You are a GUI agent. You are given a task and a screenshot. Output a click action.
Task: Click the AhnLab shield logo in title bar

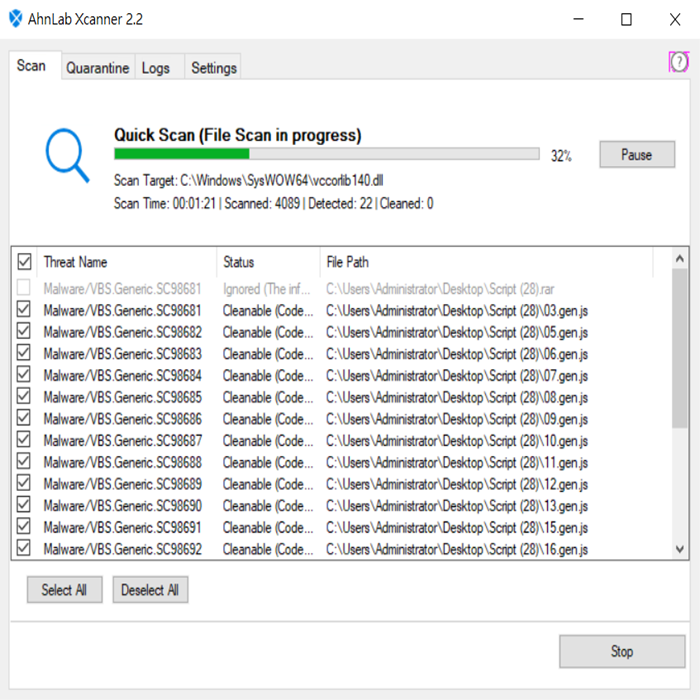coord(16,19)
